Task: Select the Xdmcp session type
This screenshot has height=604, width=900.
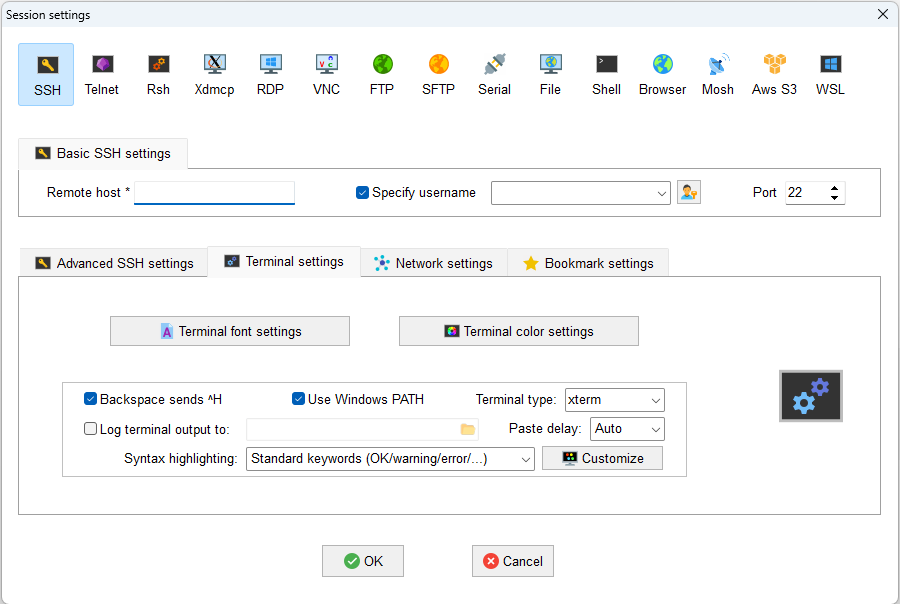Action: coord(214,75)
